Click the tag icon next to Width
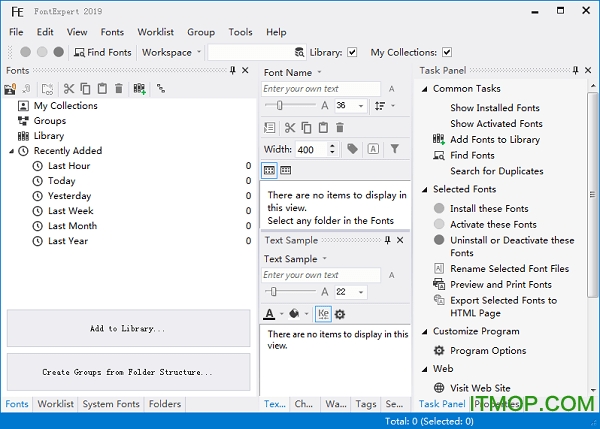Viewport: 600px width, 429px height. 352,149
